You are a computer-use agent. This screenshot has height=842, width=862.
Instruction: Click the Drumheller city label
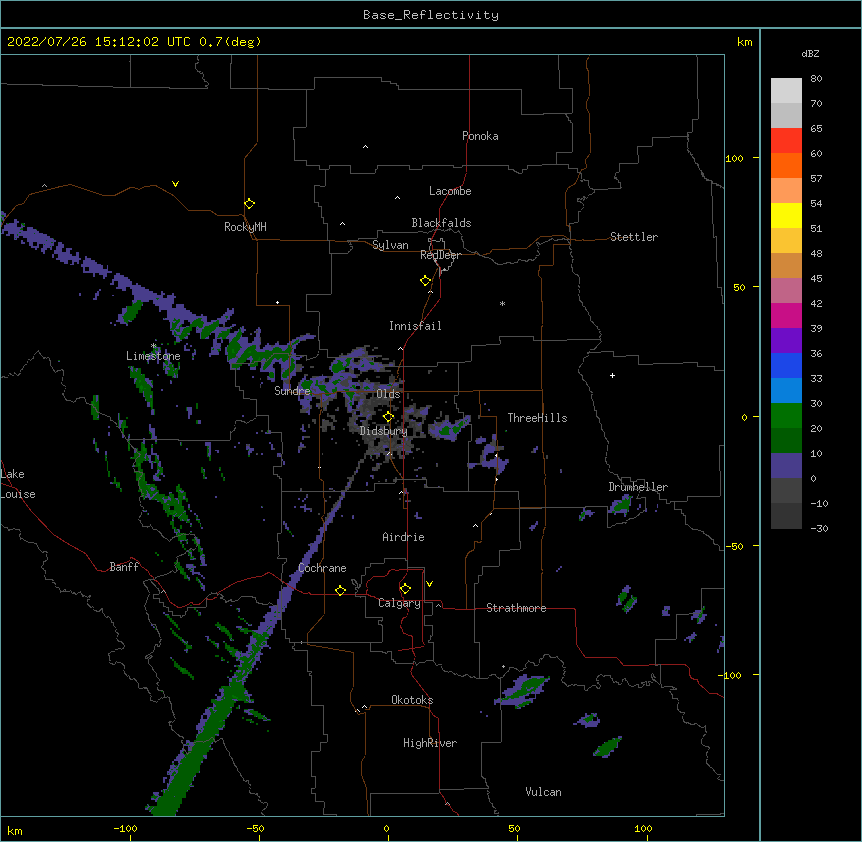638,487
